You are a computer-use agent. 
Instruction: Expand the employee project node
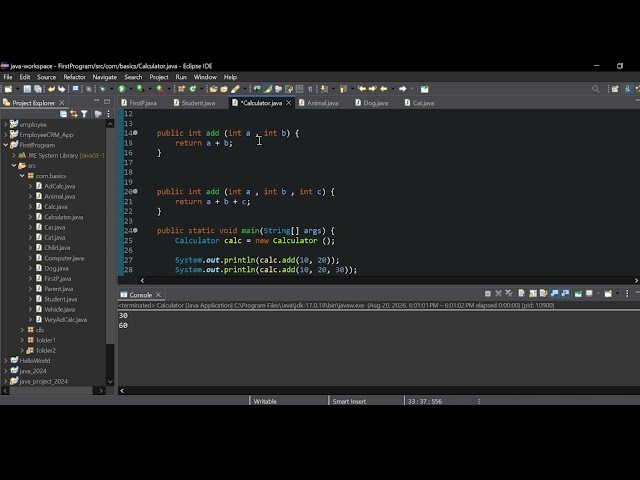point(6,124)
